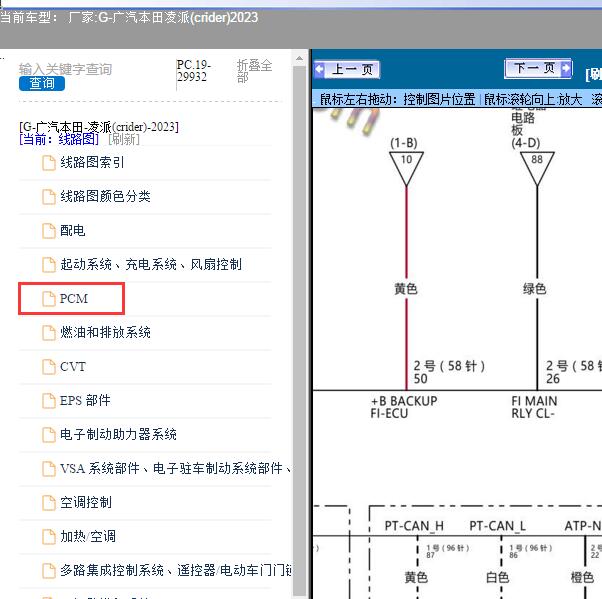Click the +B BACKUP FI-ECU label

(x=404, y=407)
